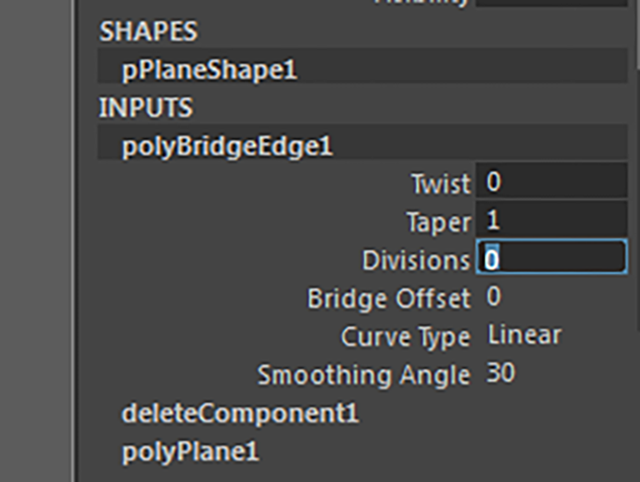Select the Twist attribute label
Screen dimensions: 640x482
[440, 184]
